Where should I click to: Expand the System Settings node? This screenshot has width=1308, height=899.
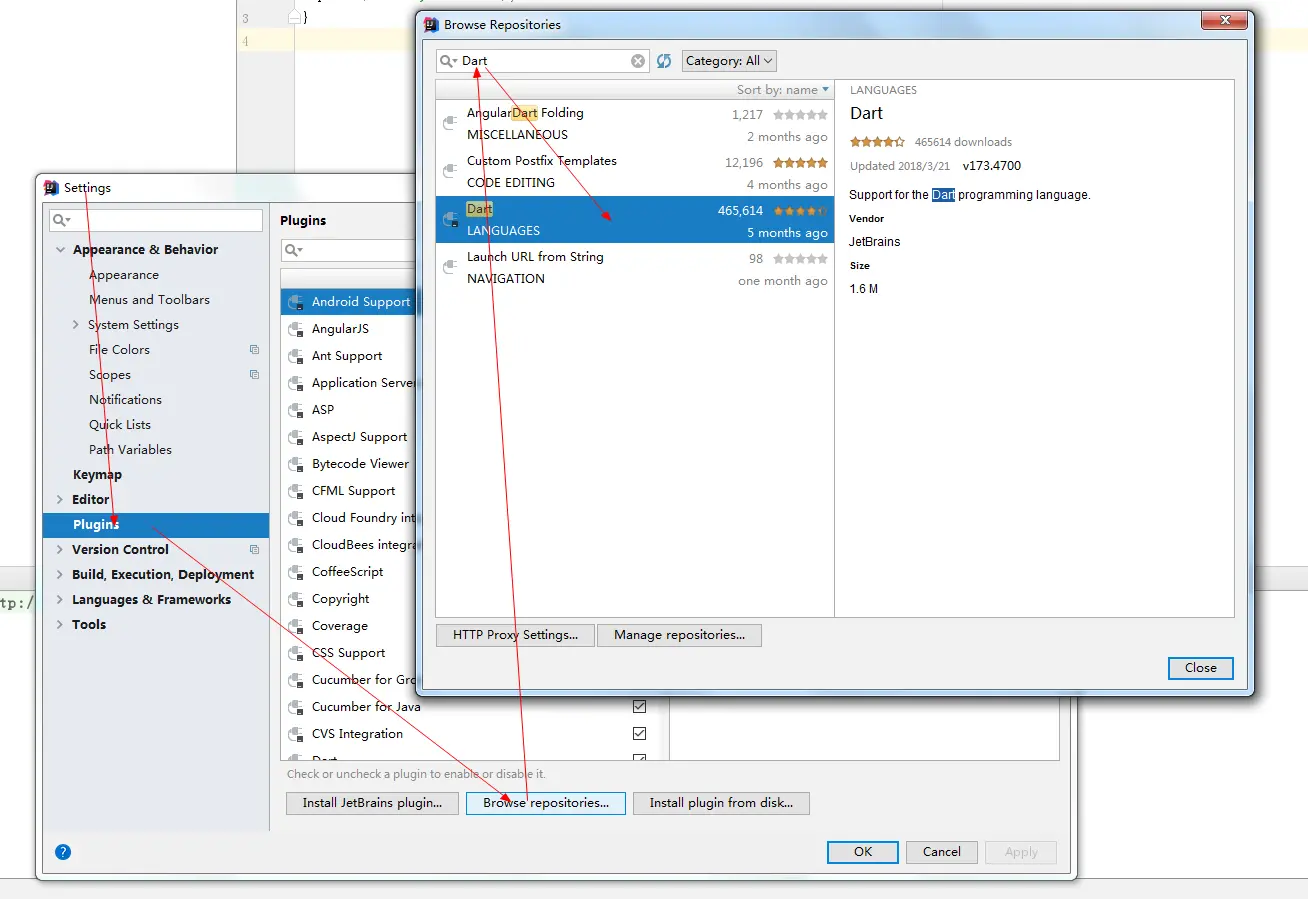point(76,325)
